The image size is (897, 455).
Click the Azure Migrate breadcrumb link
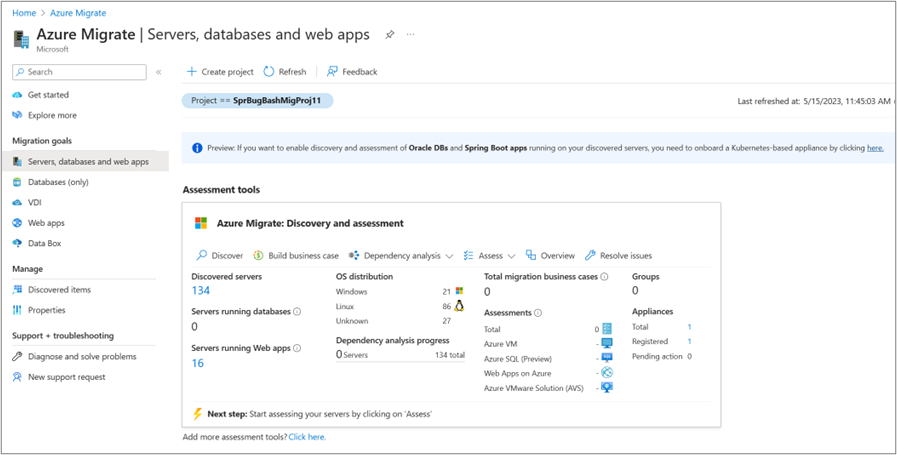tap(77, 13)
